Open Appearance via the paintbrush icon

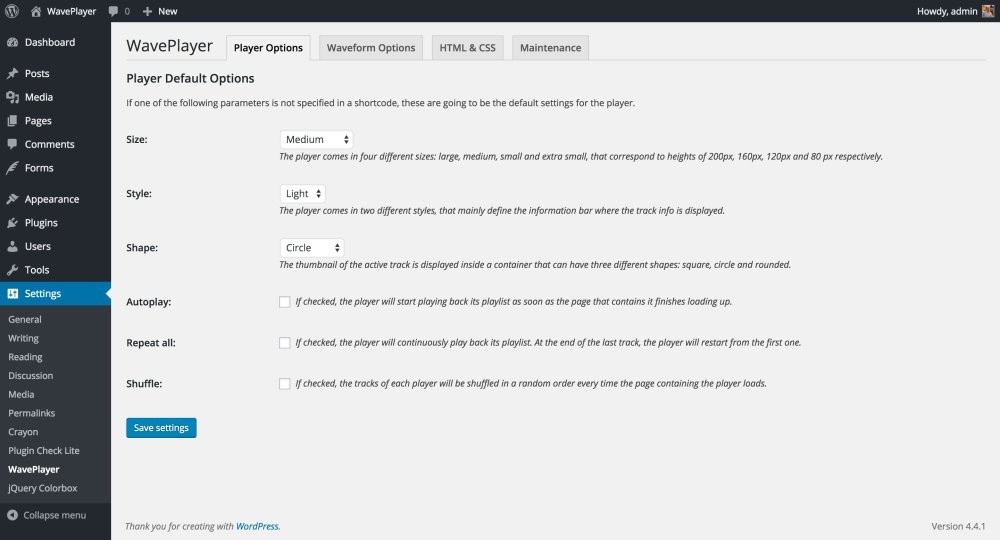coord(12,199)
